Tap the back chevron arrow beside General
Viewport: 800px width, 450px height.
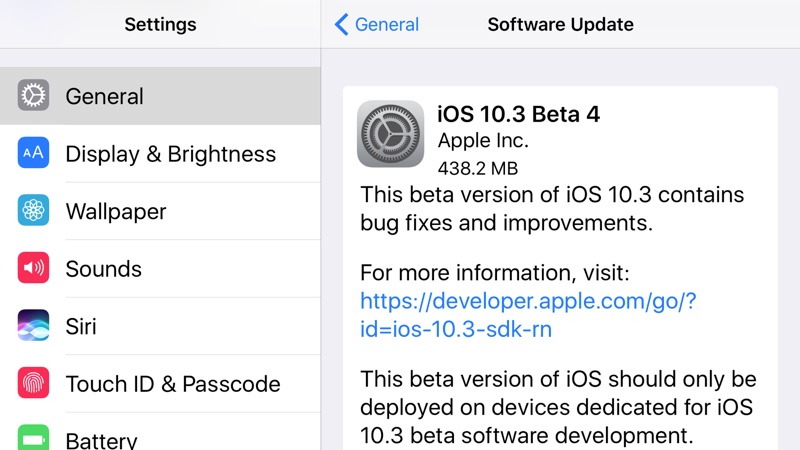pos(342,24)
